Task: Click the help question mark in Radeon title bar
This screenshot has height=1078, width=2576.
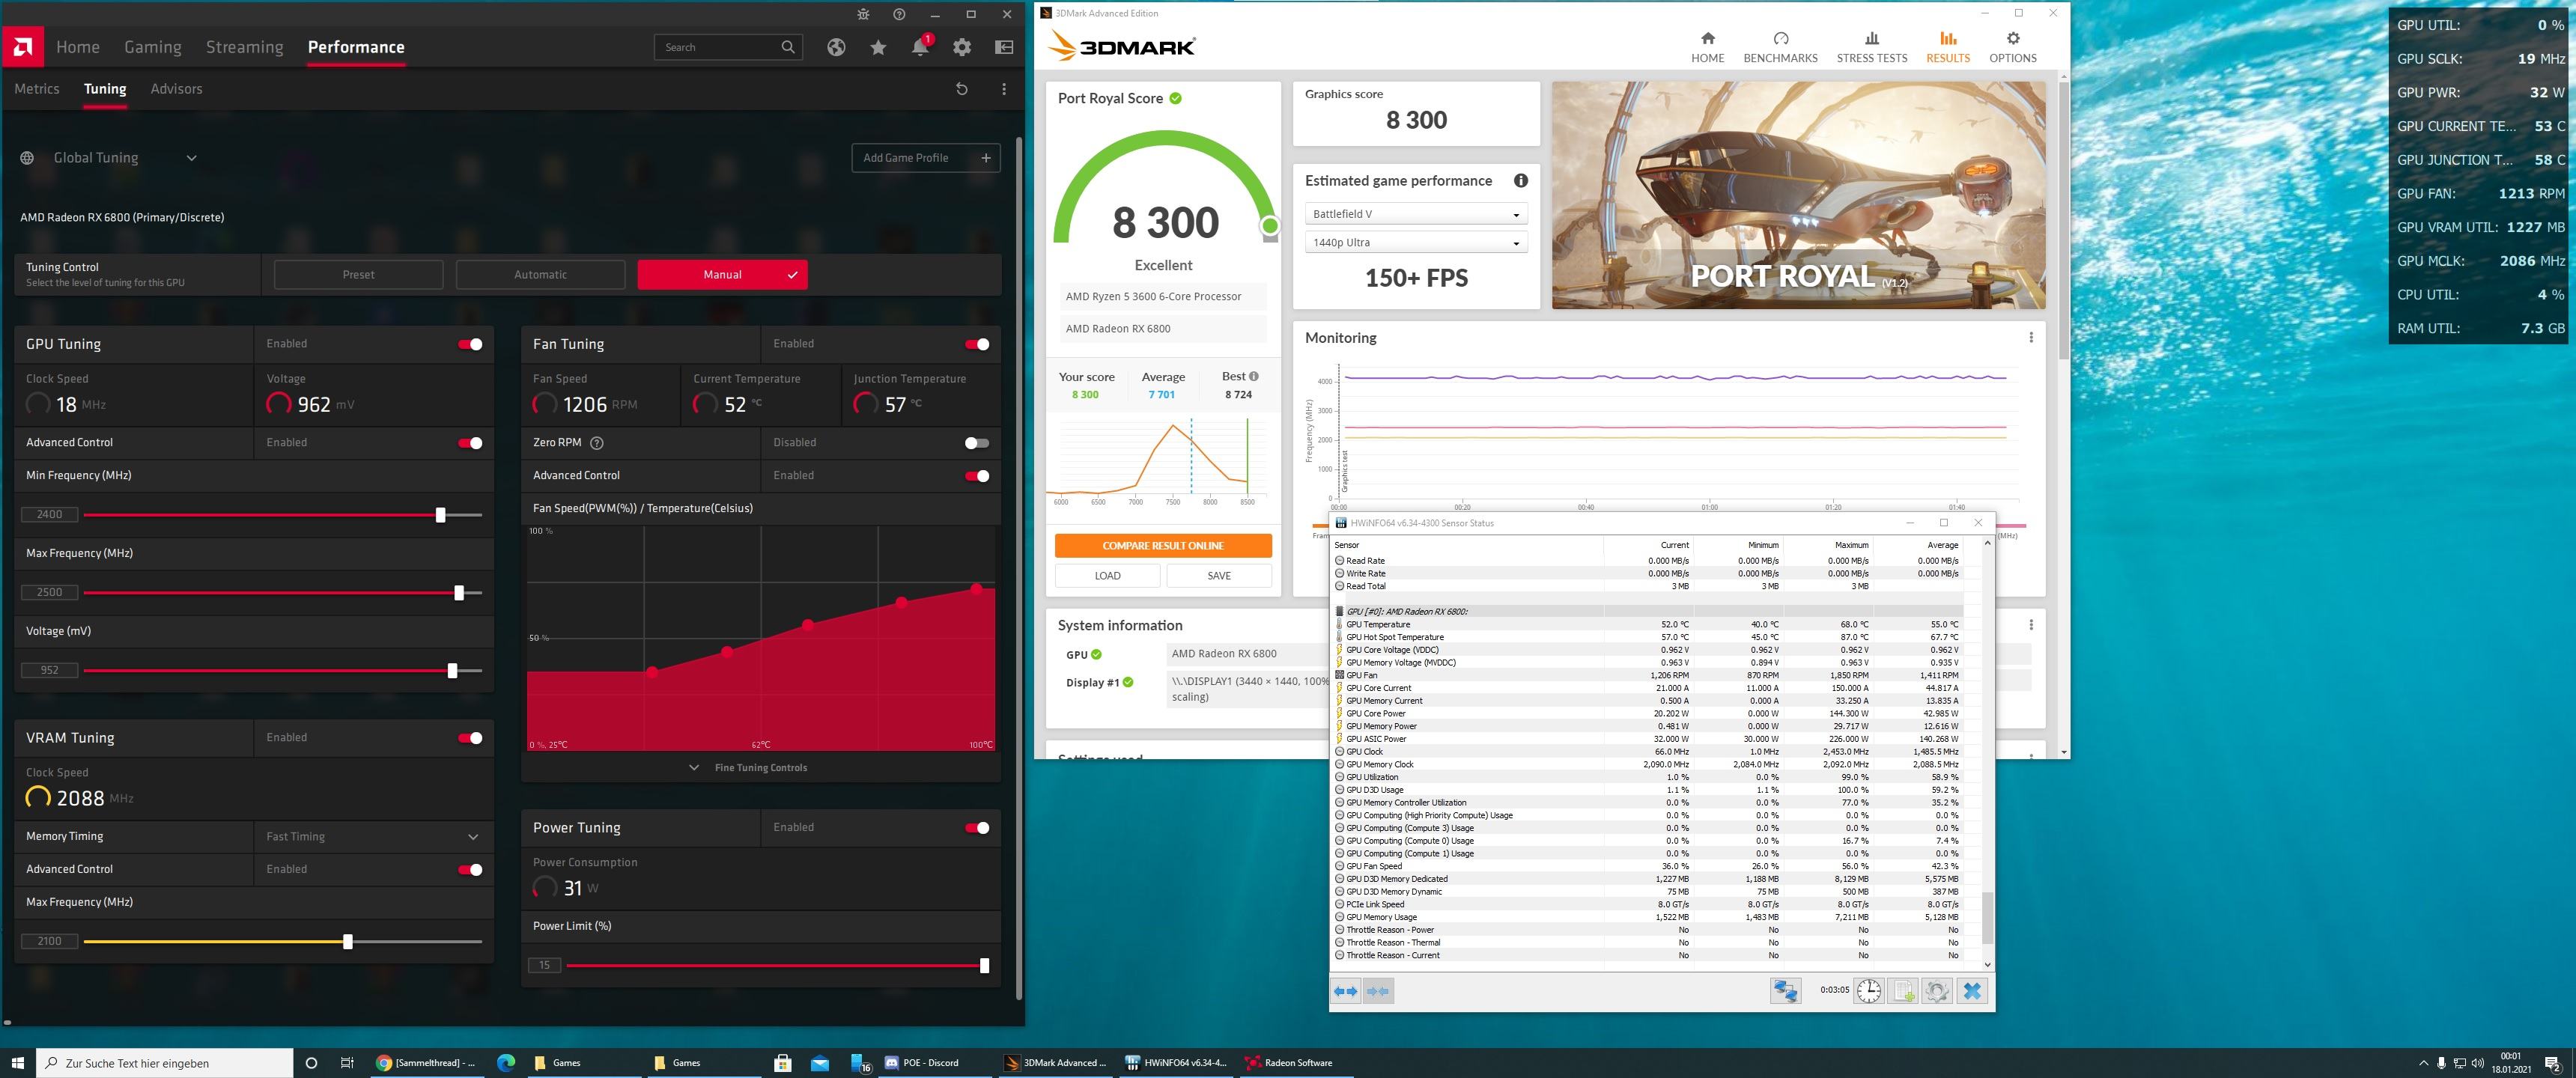Action: click(x=899, y=14)
